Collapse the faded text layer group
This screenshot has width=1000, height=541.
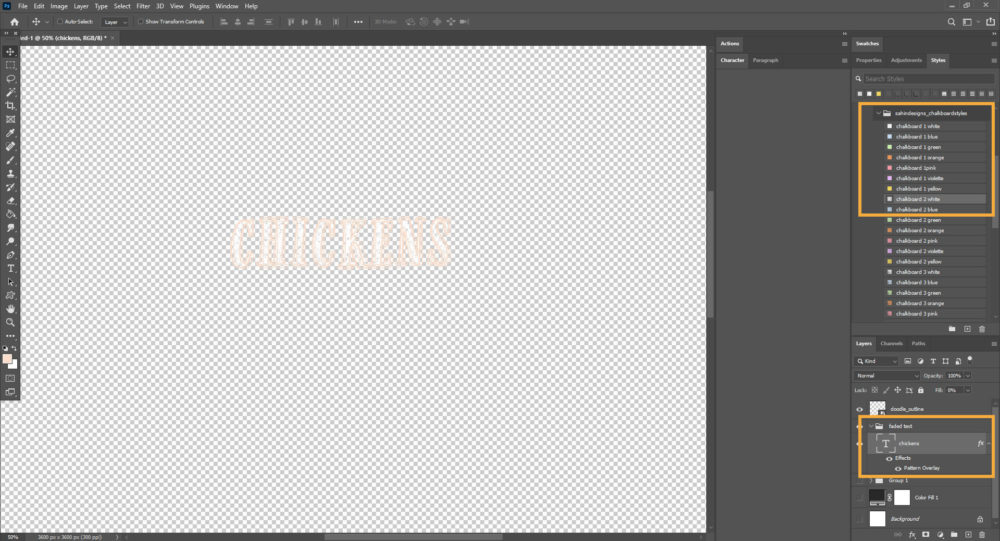(x=871, y=426)
